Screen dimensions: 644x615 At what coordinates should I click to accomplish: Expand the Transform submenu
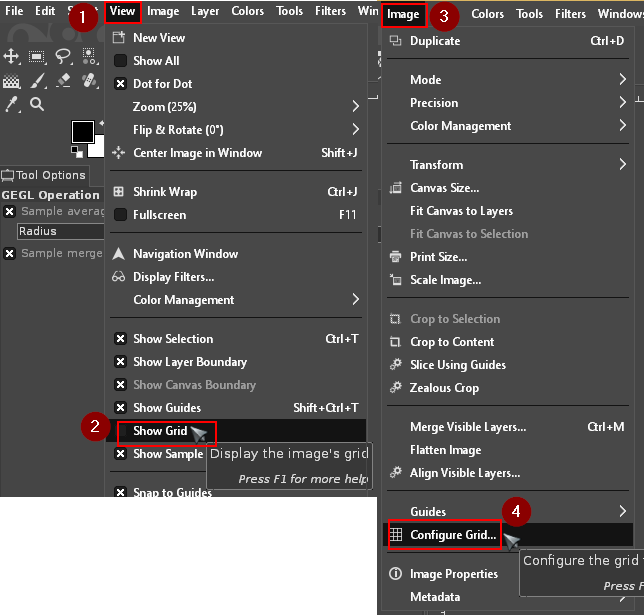510,165
